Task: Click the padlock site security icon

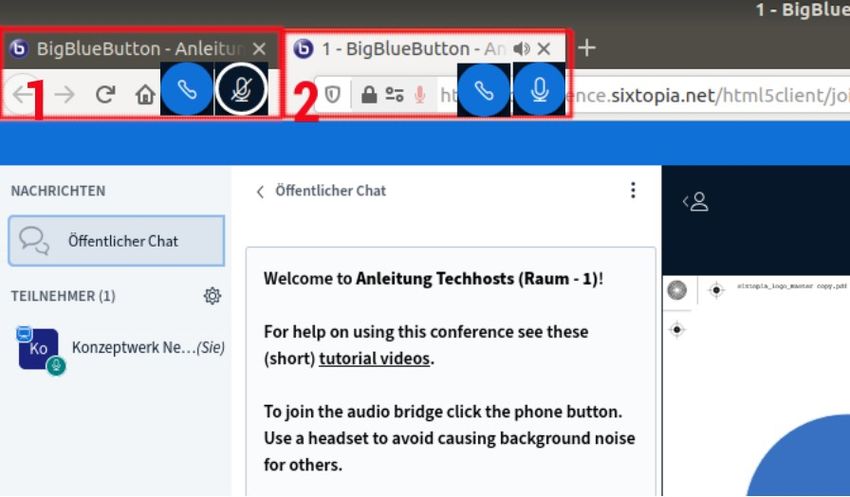Action: tap(369, 95)
